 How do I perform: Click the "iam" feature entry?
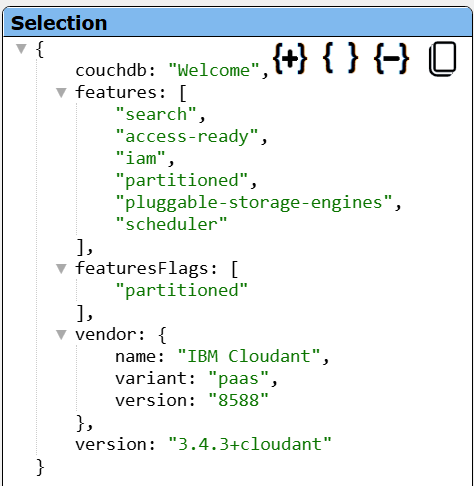[x=140, y=158]
